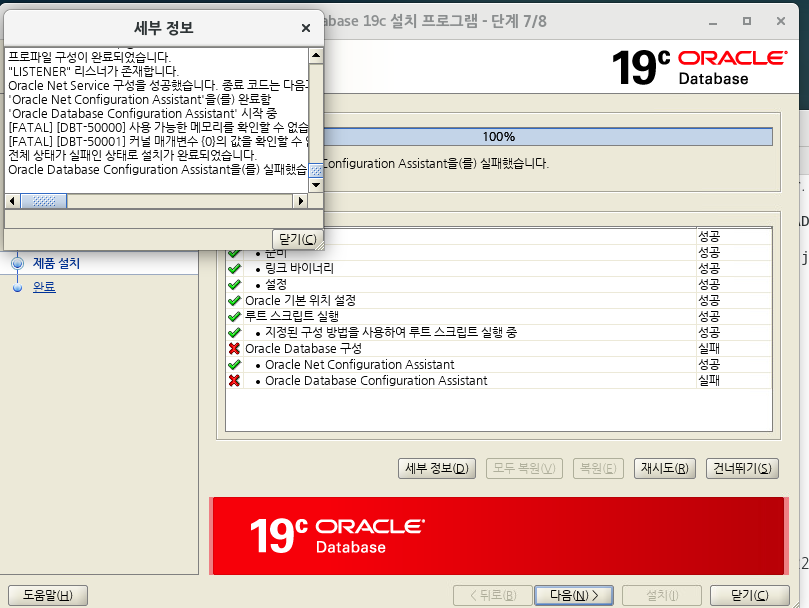Click the 세부 정보 dialog title bar
The height and width of the screenshot is (608, 809).
click(x=164, y=28)
